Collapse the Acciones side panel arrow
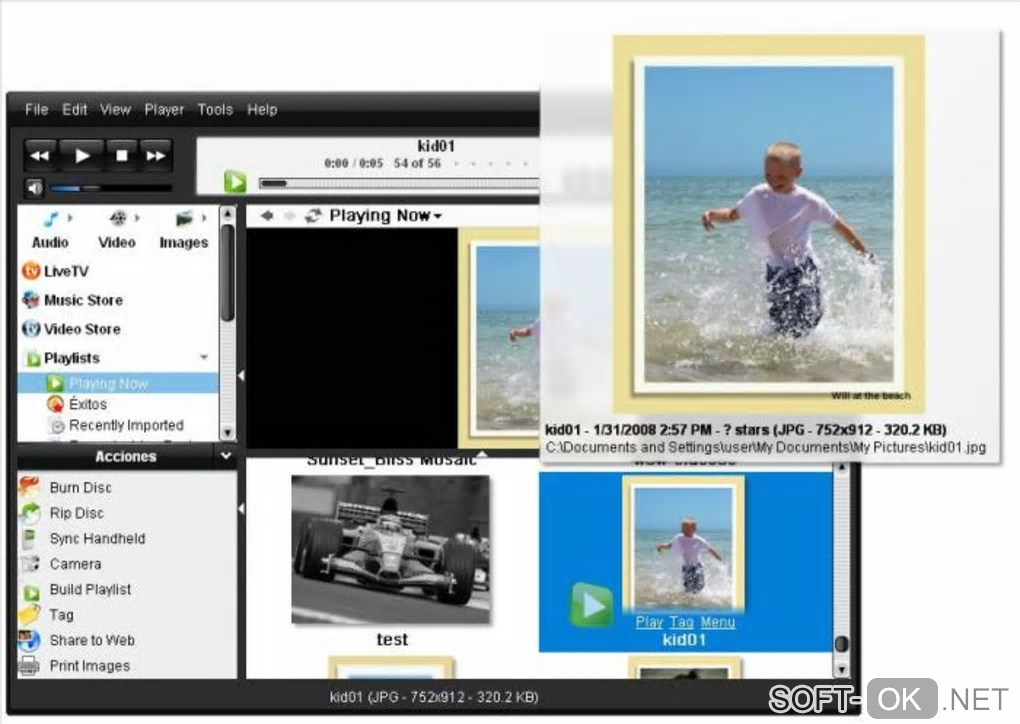The image size is (1020, 724). pyautogui.click(x=241, y=509)
